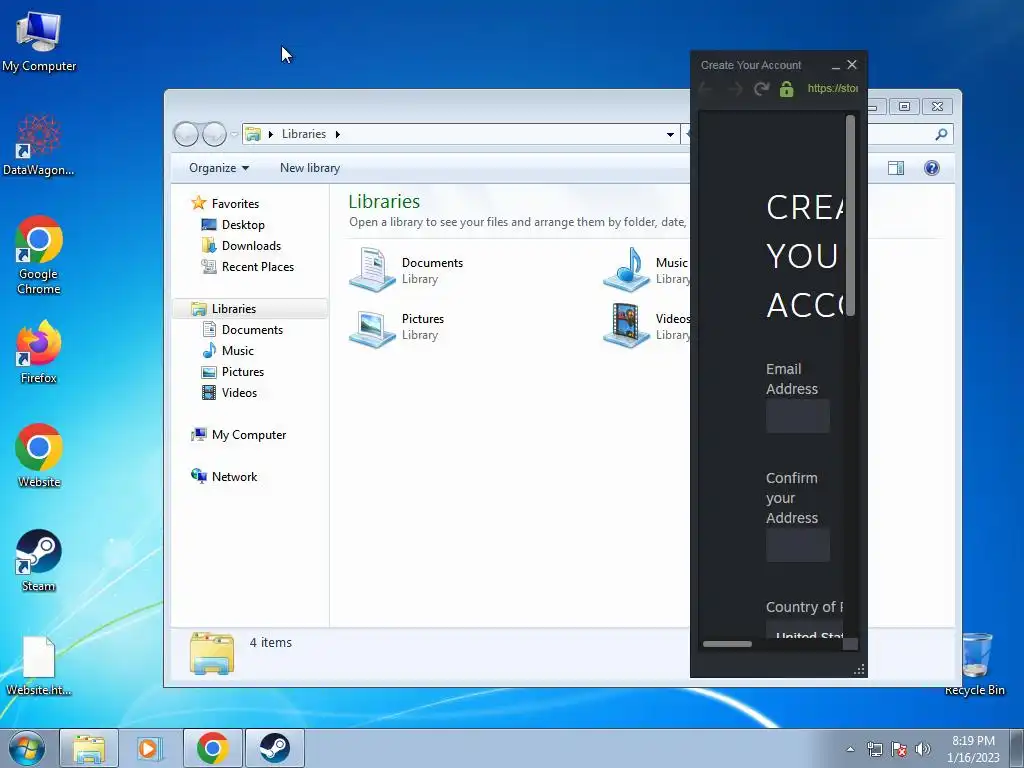Toggle the preview pane in Explorer
This screenshot has width=1024, height=768.
point(896,168)
